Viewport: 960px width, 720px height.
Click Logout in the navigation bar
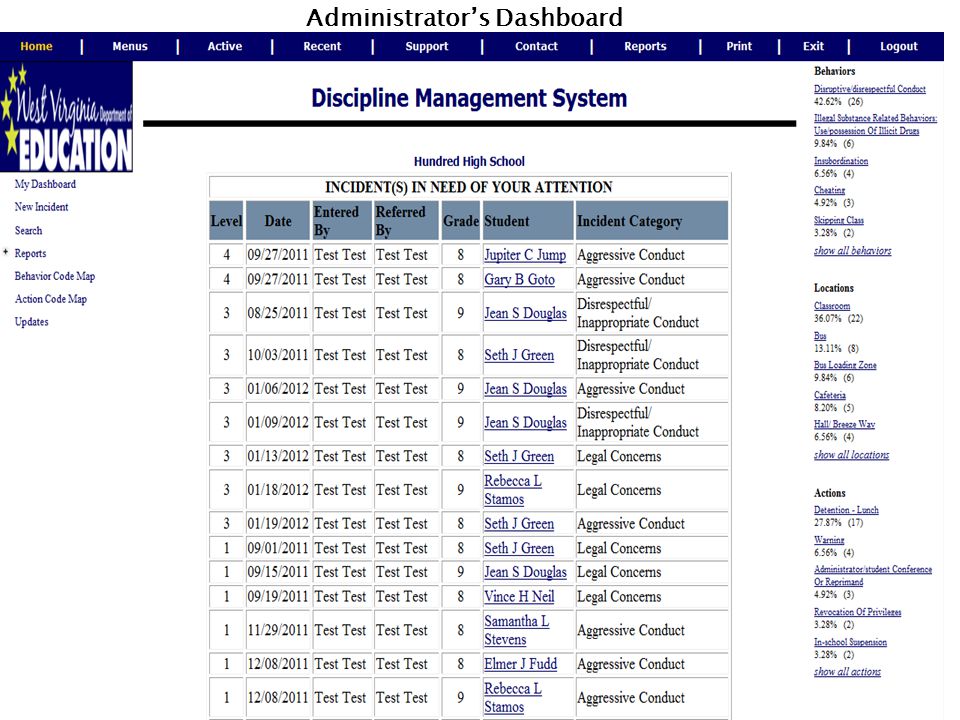point(899,47)
